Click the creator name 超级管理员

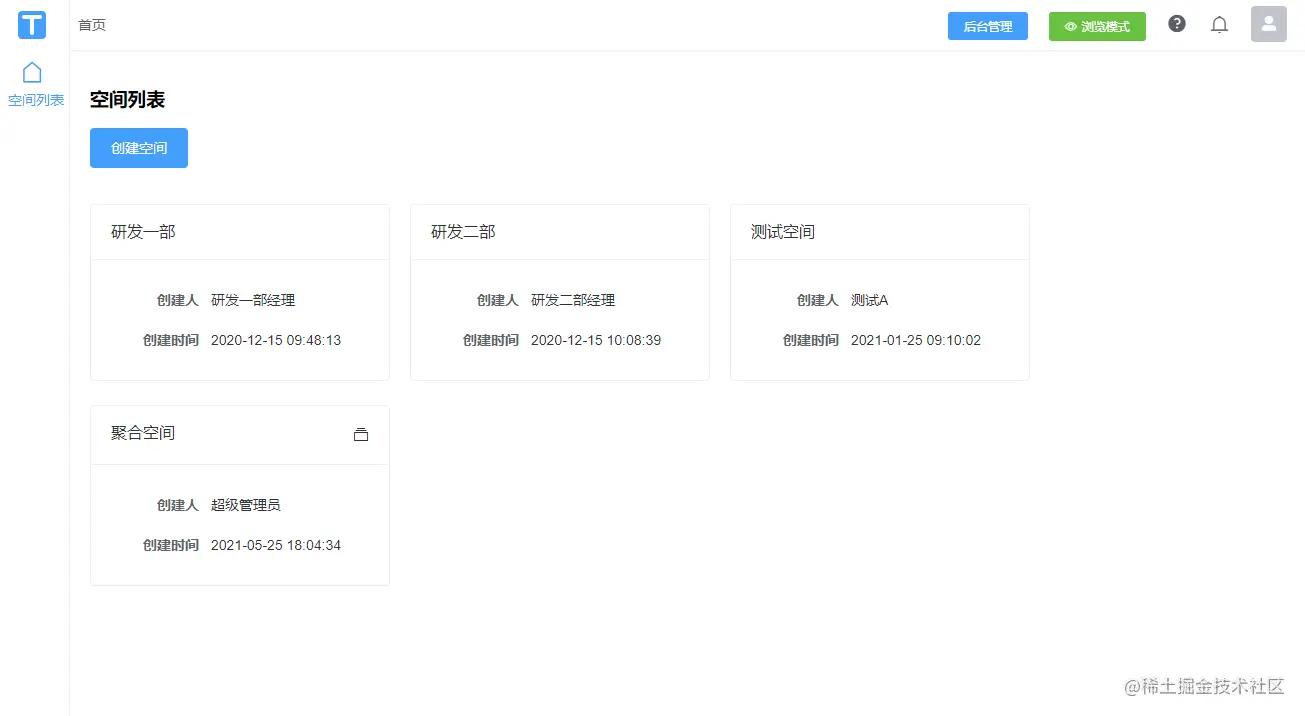click(x=246, y=505)
